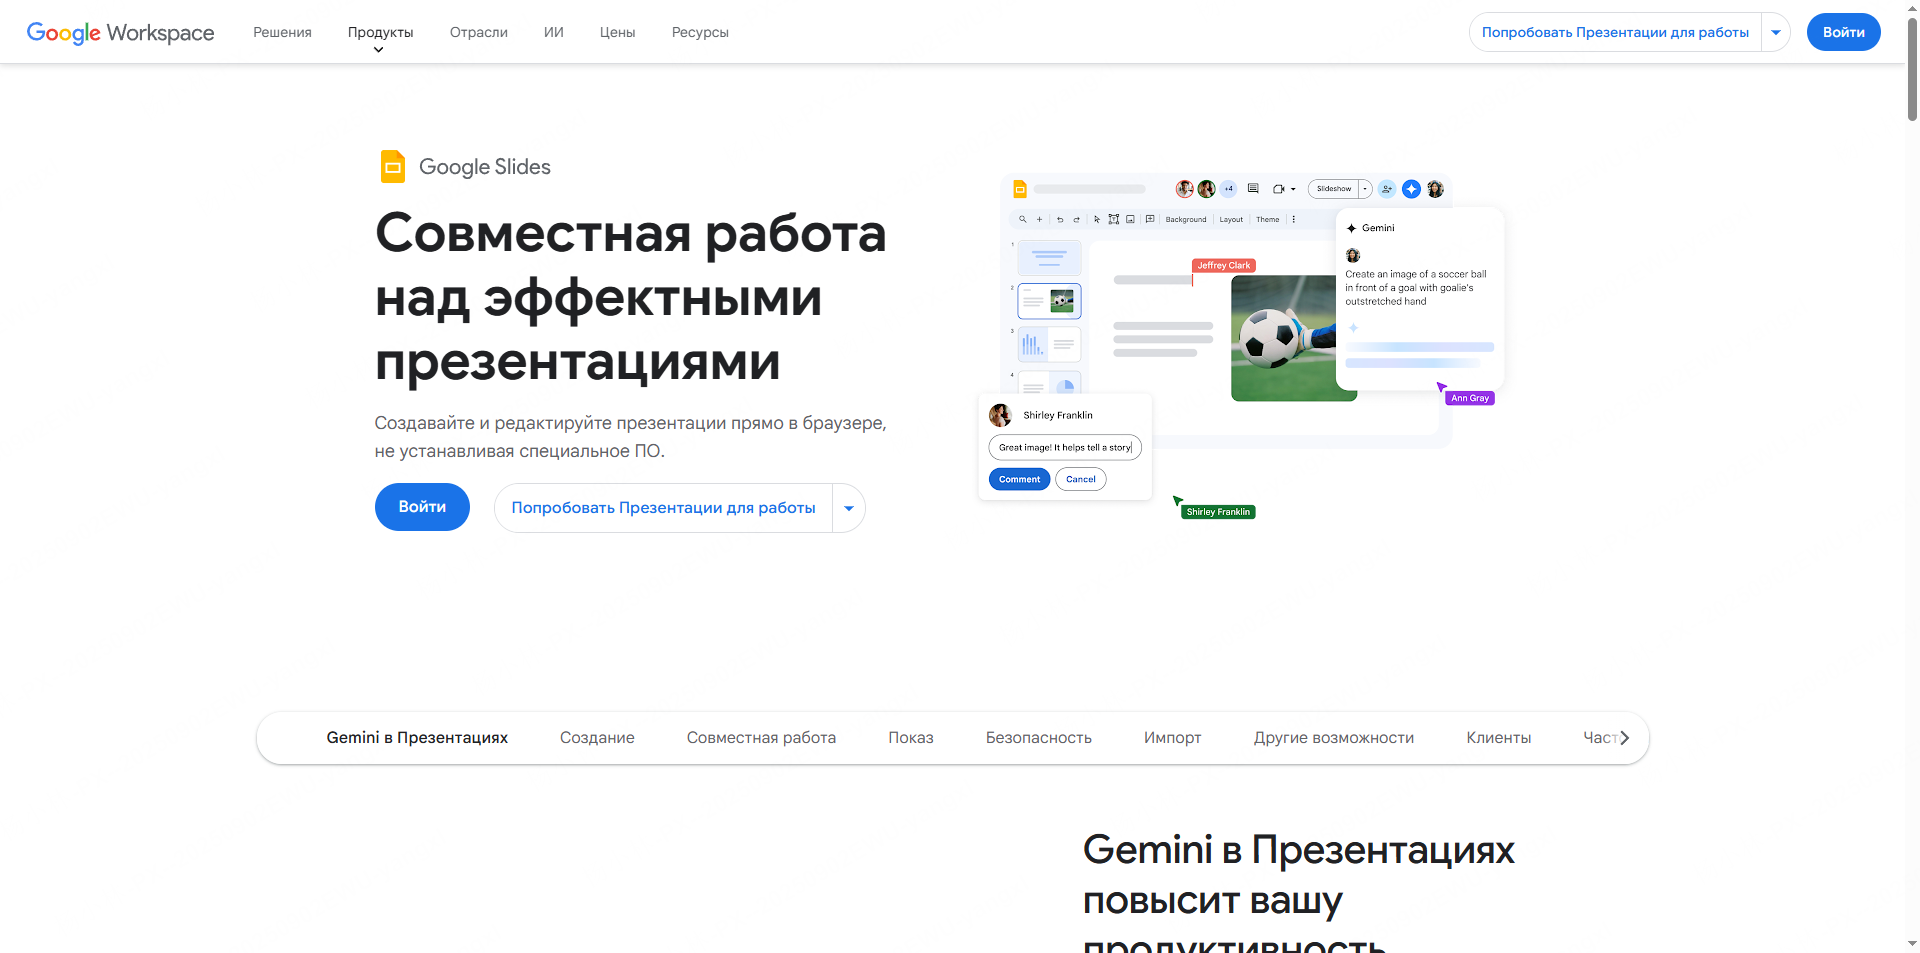The image size is (1920, 953).
Task: Switch to the Совместная работа tab
Action: click(x=761, y=738)
